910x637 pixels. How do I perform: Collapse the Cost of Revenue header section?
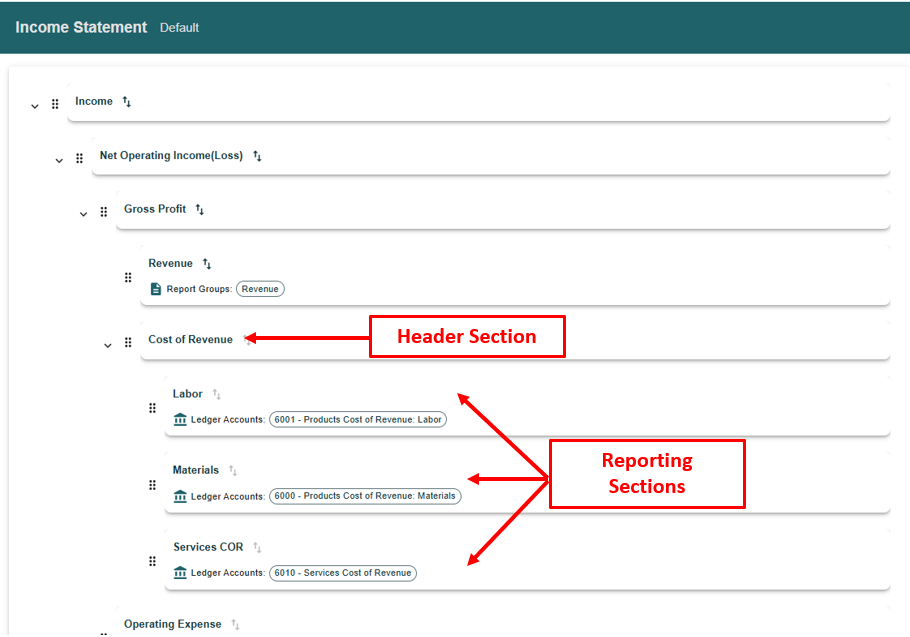pyautogui.click(x=108, y=346)
